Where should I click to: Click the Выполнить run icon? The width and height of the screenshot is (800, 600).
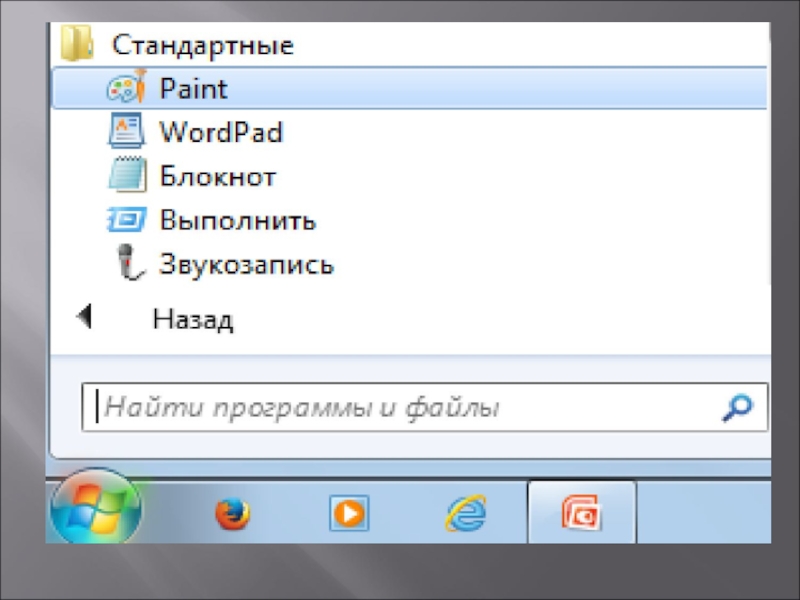[x=127, y=219]
